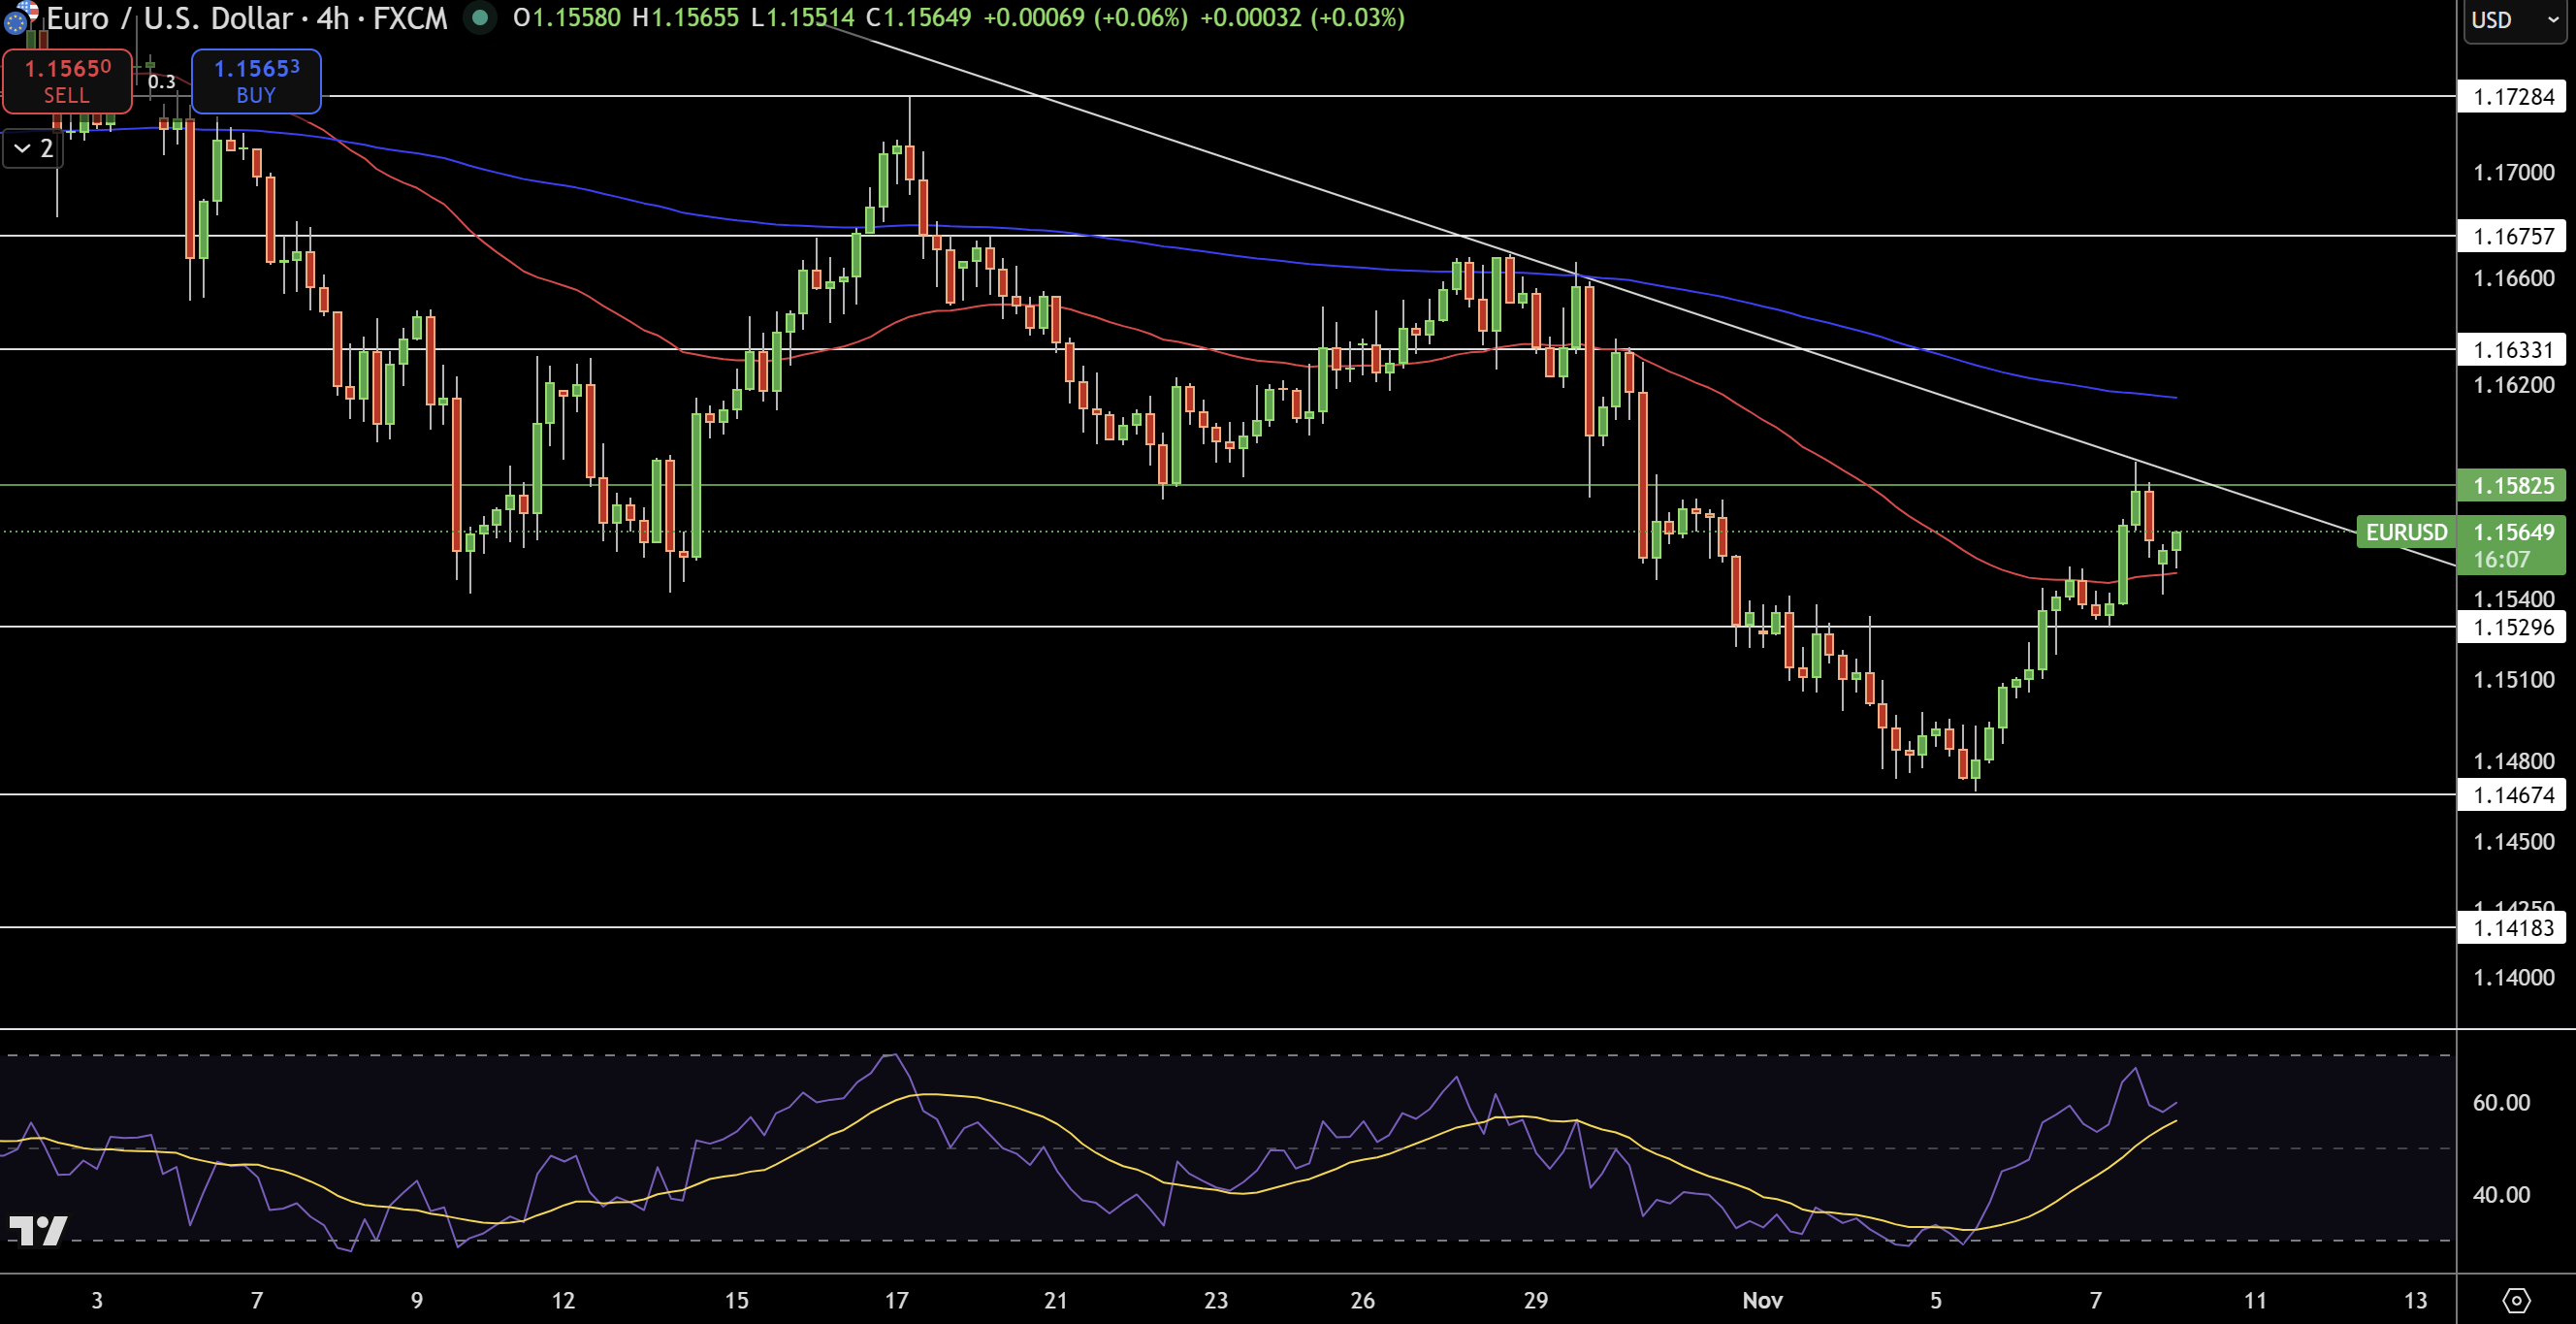Click the green market open status dot
The width and height of the screenshot is (2576, 1324).
click(480, 17)
